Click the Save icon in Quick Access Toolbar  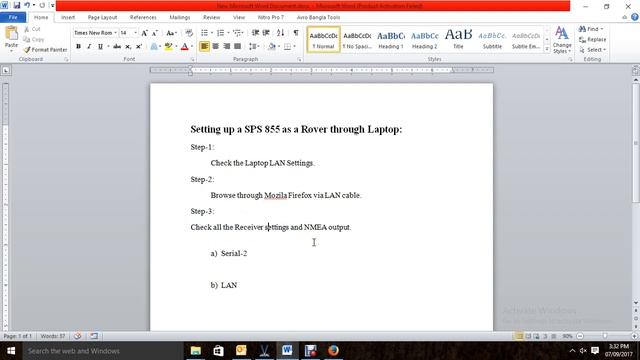tap(17, 5)
